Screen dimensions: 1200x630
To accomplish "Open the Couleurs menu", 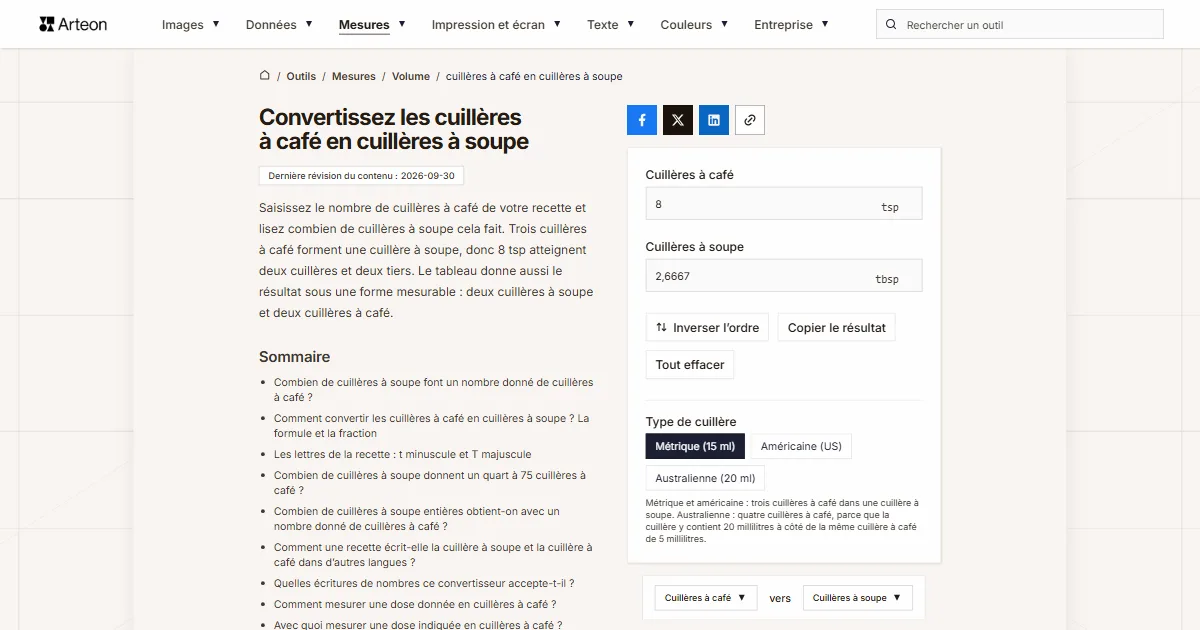I will (x=694, y=25).
